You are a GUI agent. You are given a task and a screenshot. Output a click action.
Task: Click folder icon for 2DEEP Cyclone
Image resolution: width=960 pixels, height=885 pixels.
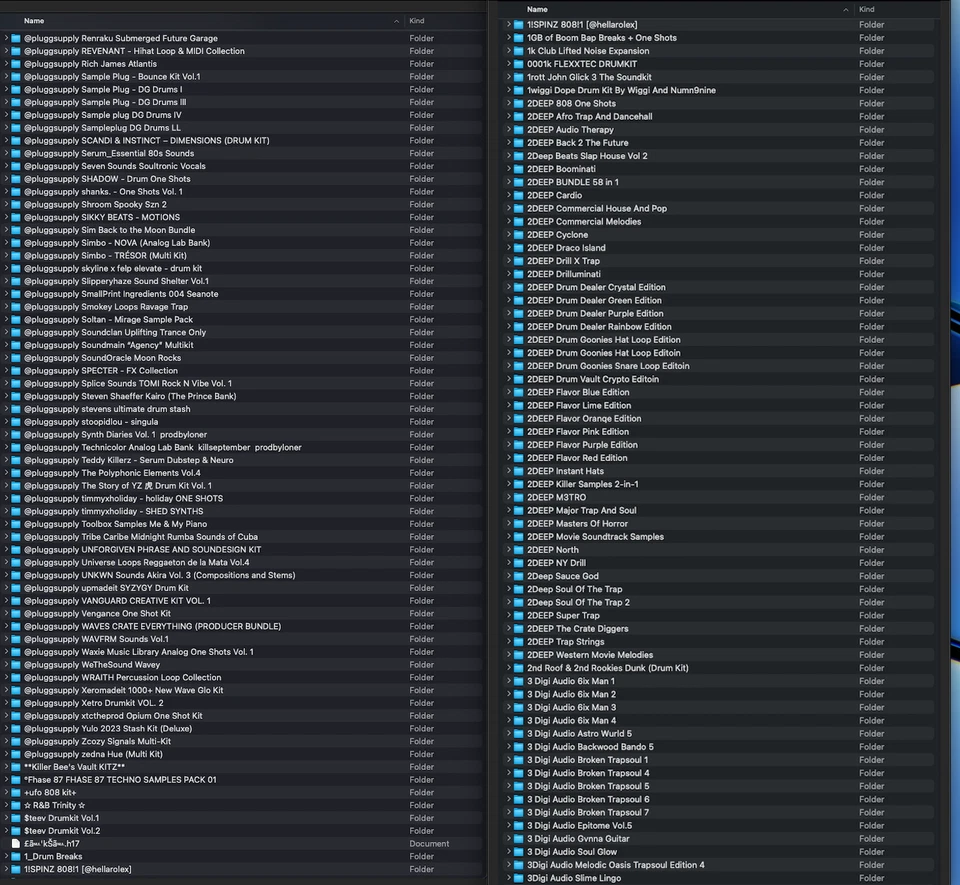pos(519,235)
